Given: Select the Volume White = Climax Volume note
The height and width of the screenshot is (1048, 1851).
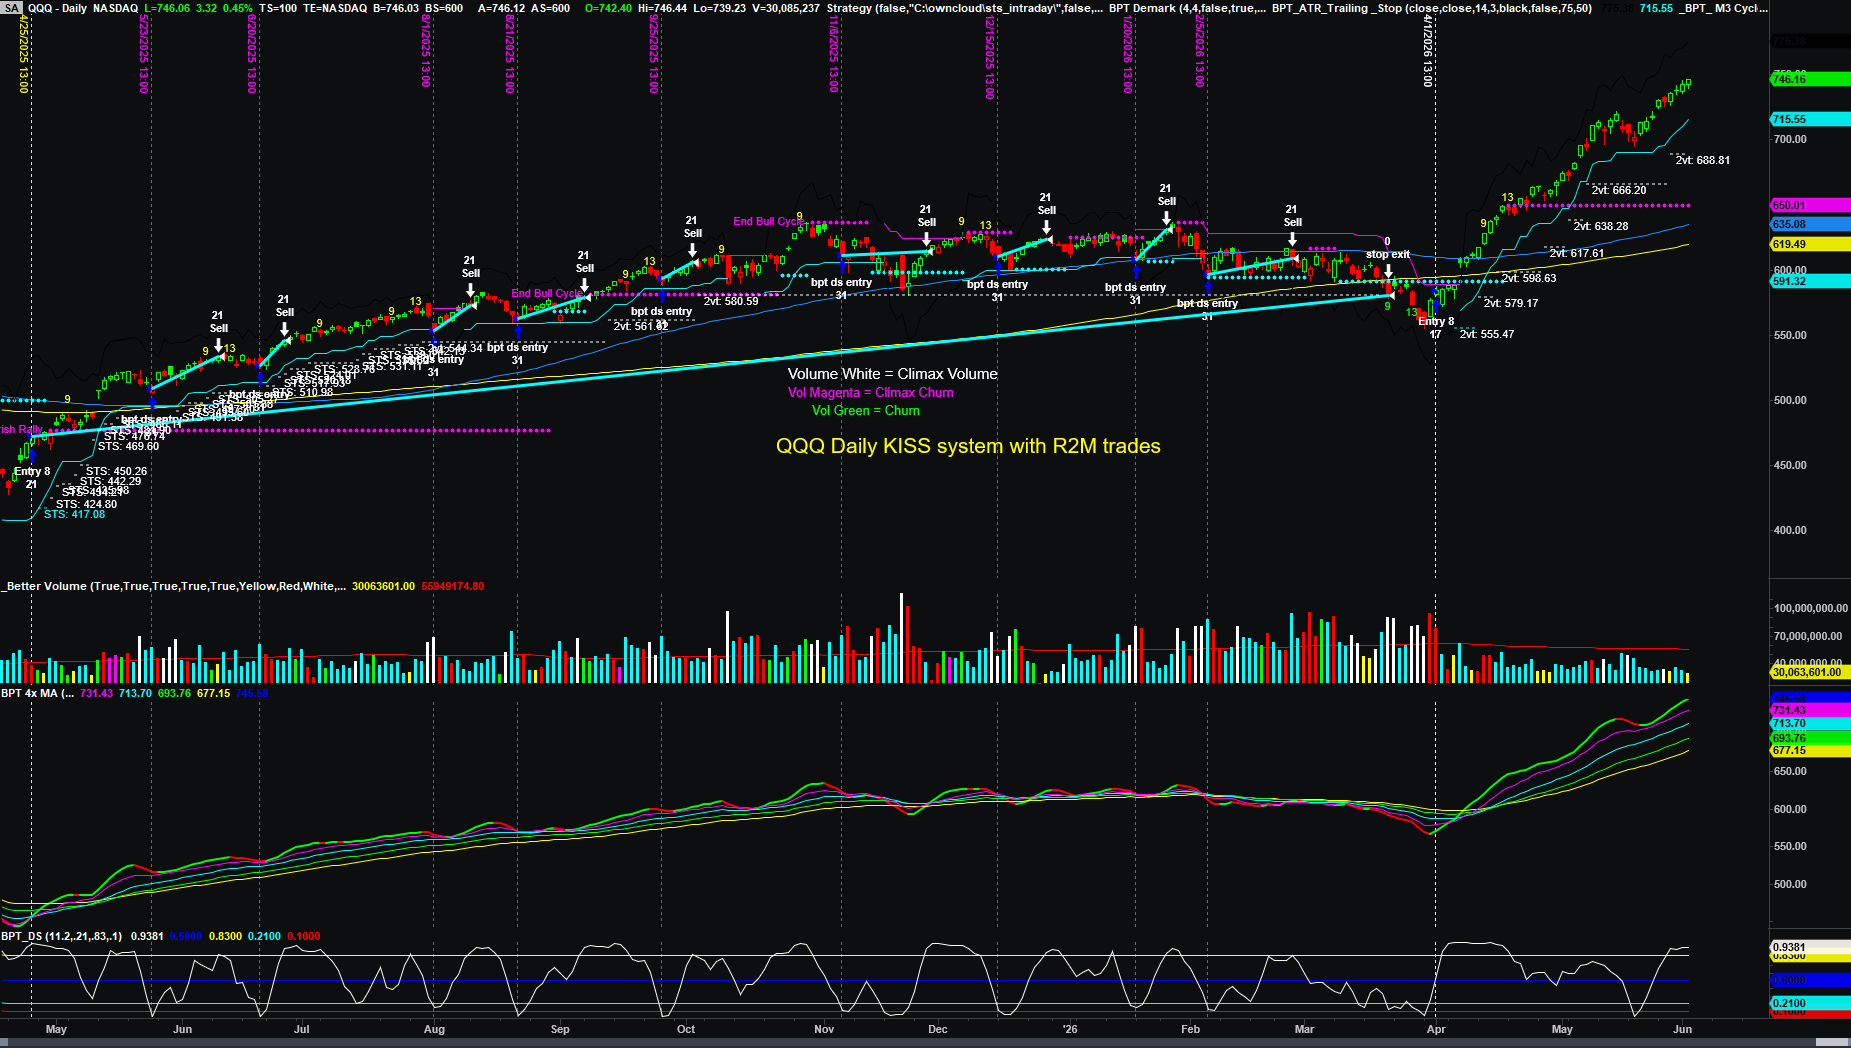Looking at the screenshot, I should [x=892, y=374].
